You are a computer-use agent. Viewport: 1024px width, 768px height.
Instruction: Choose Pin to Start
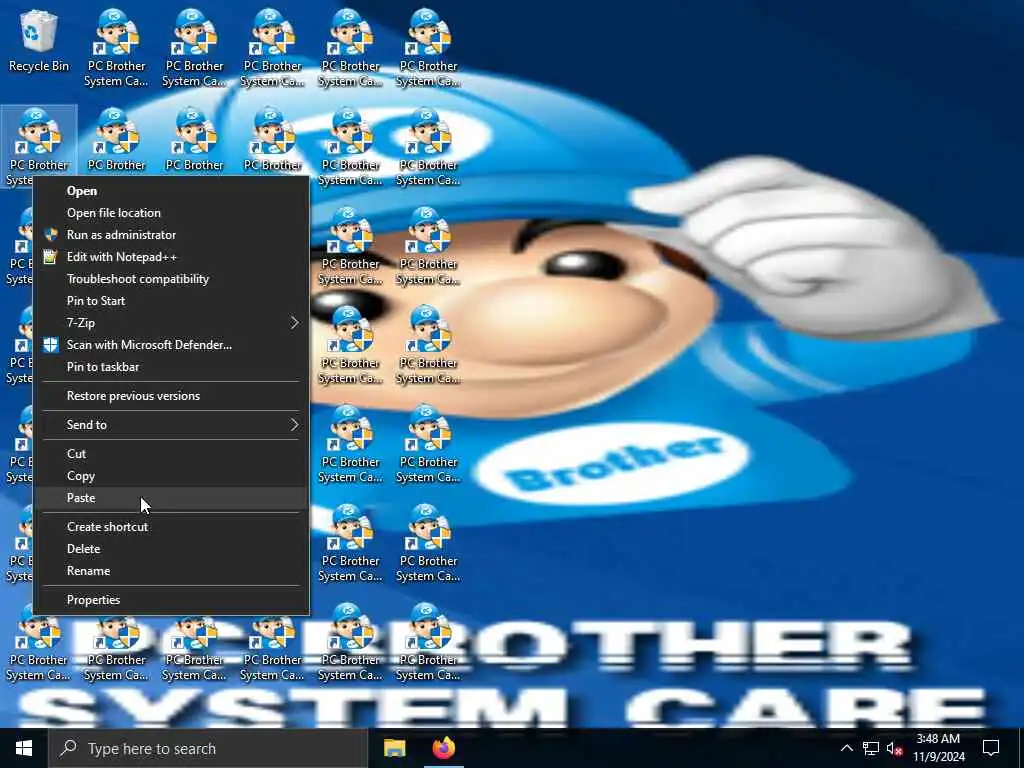(x=170, y=301)
